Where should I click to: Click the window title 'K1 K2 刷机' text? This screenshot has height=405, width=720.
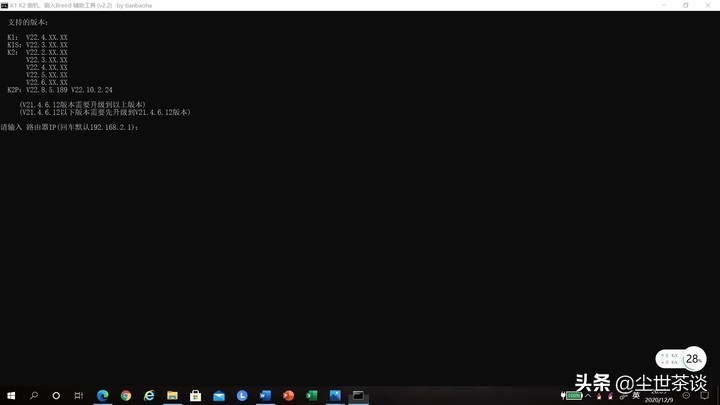point(26,6)
